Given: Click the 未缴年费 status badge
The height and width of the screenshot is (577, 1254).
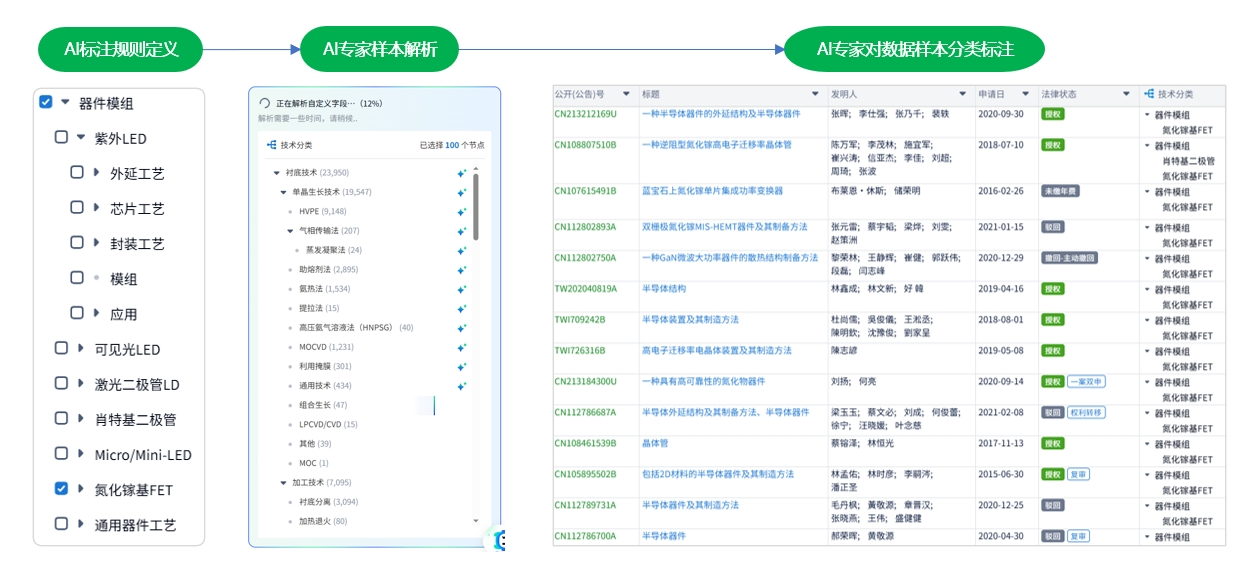Looking at the screenshot, I should [x=1060, y=191].
